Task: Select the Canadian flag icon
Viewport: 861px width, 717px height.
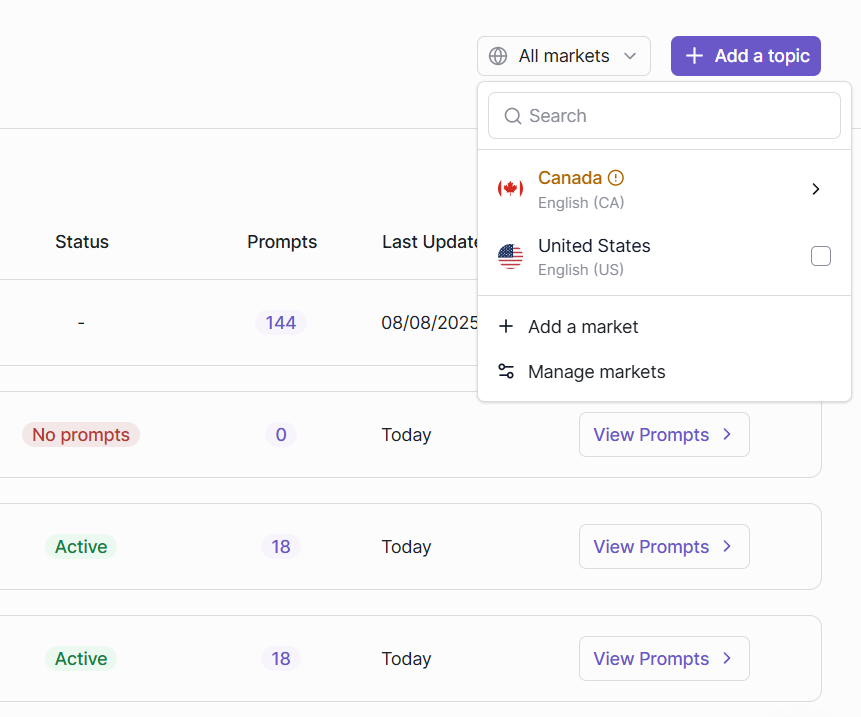Action: (510, 189)
